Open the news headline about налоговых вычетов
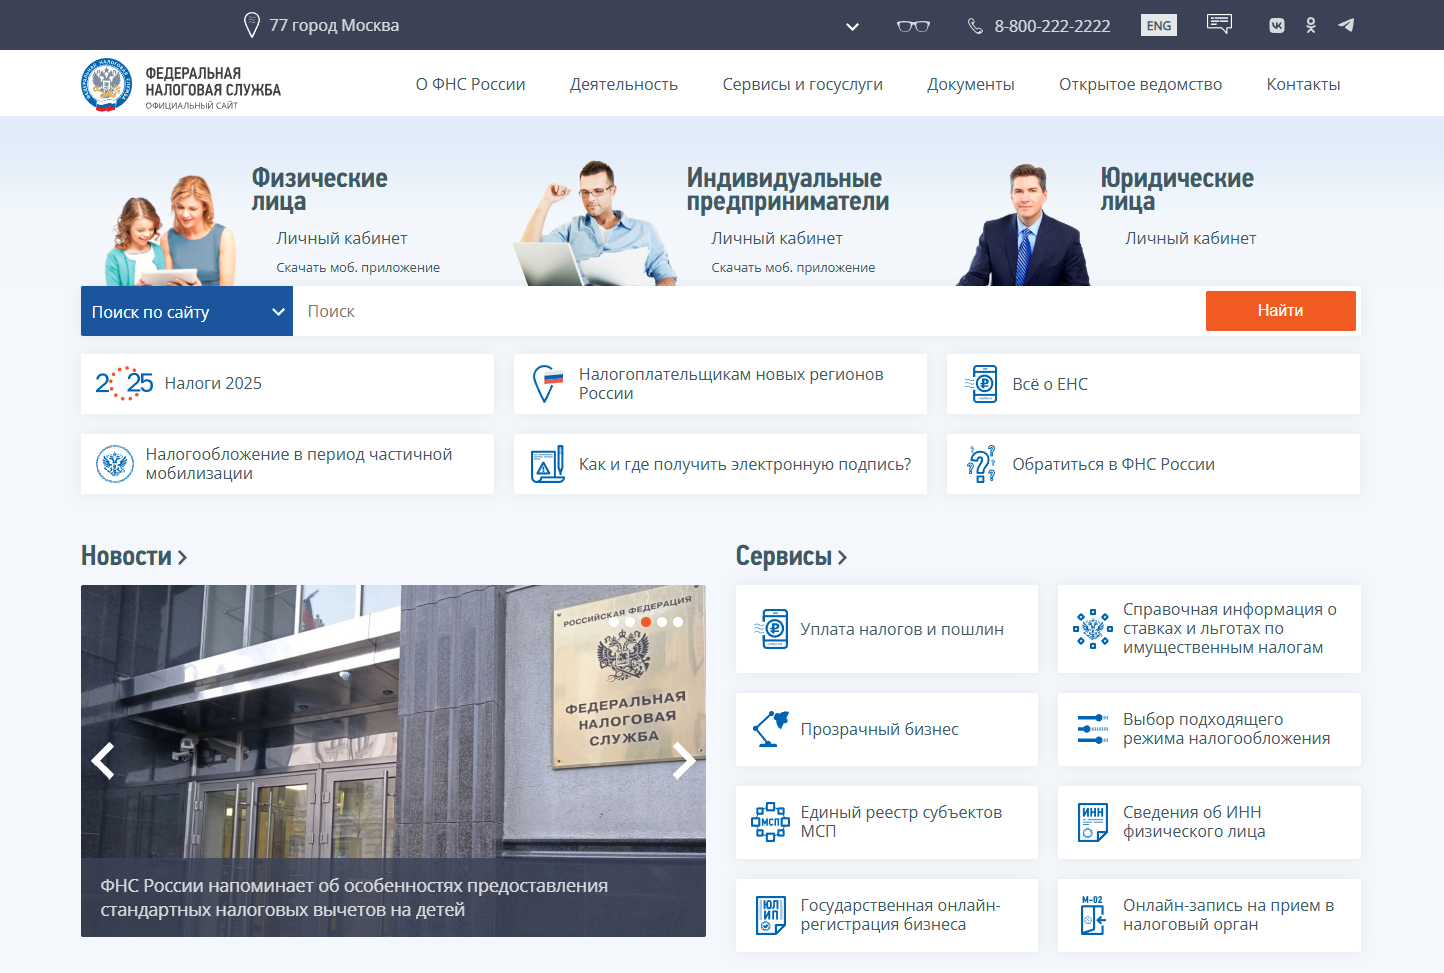 tap(354, 897)
